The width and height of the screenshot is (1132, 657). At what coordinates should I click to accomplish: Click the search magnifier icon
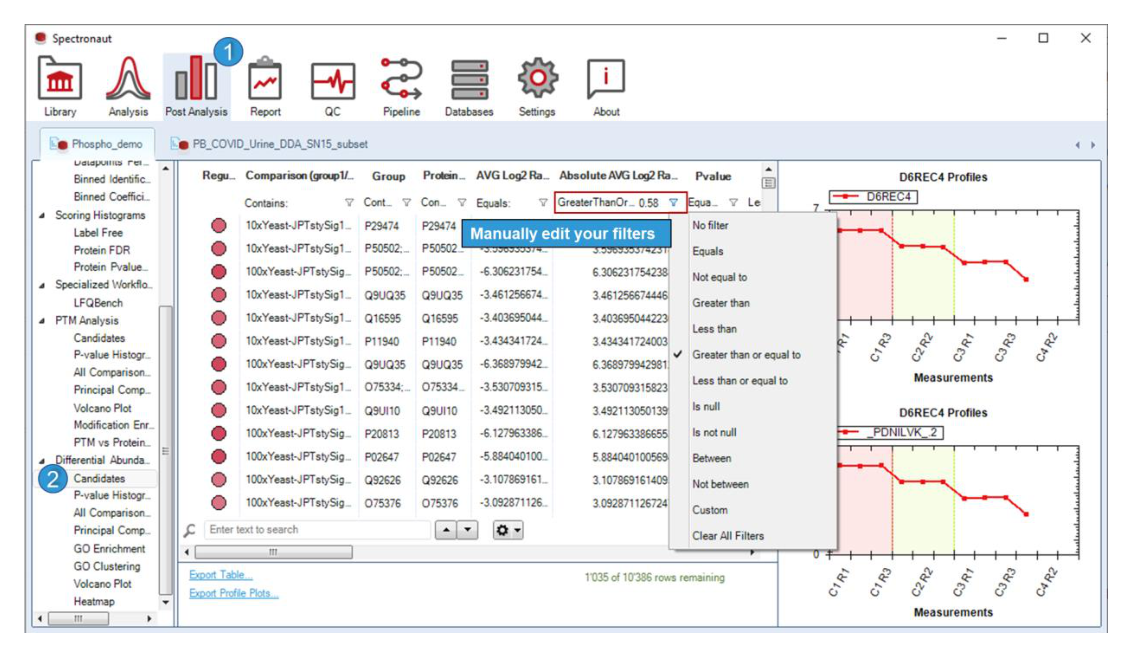coord(190,531)
